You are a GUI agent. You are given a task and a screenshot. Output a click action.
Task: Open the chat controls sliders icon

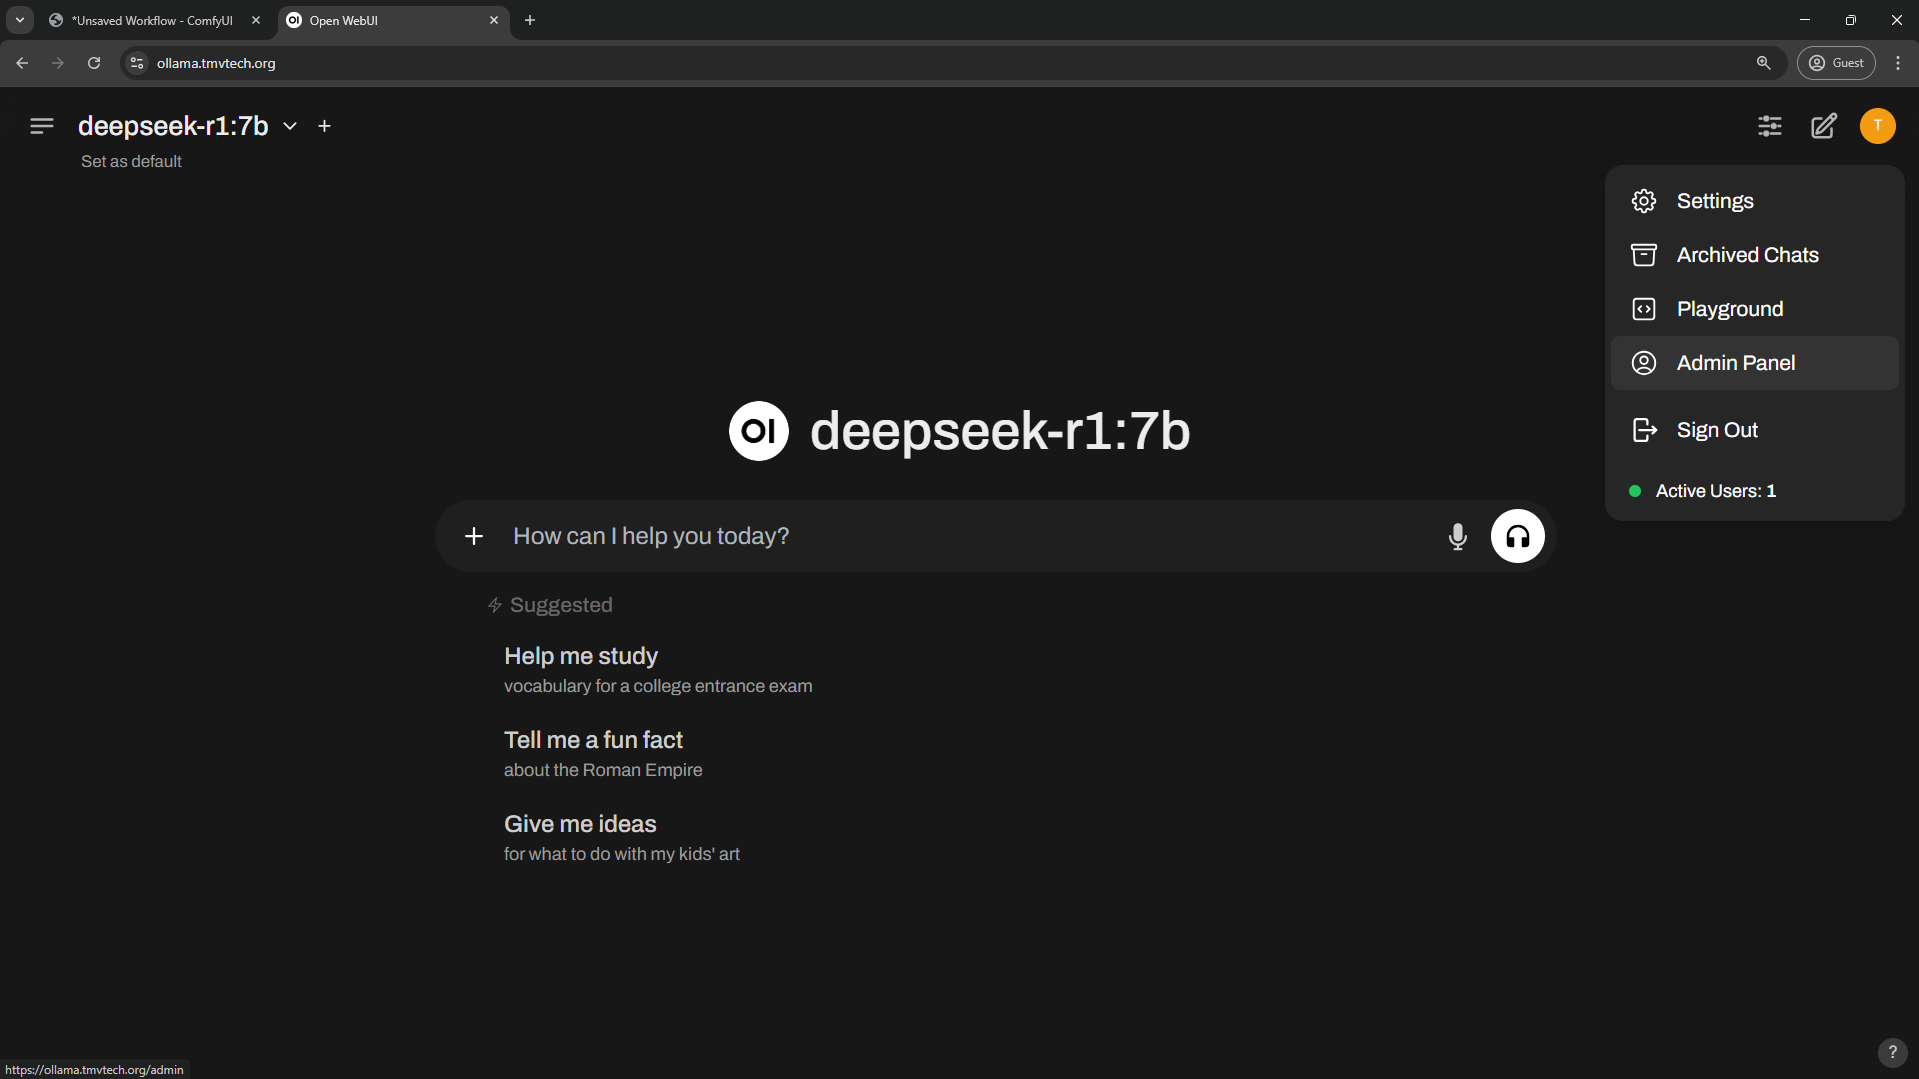pos(1769,126)
